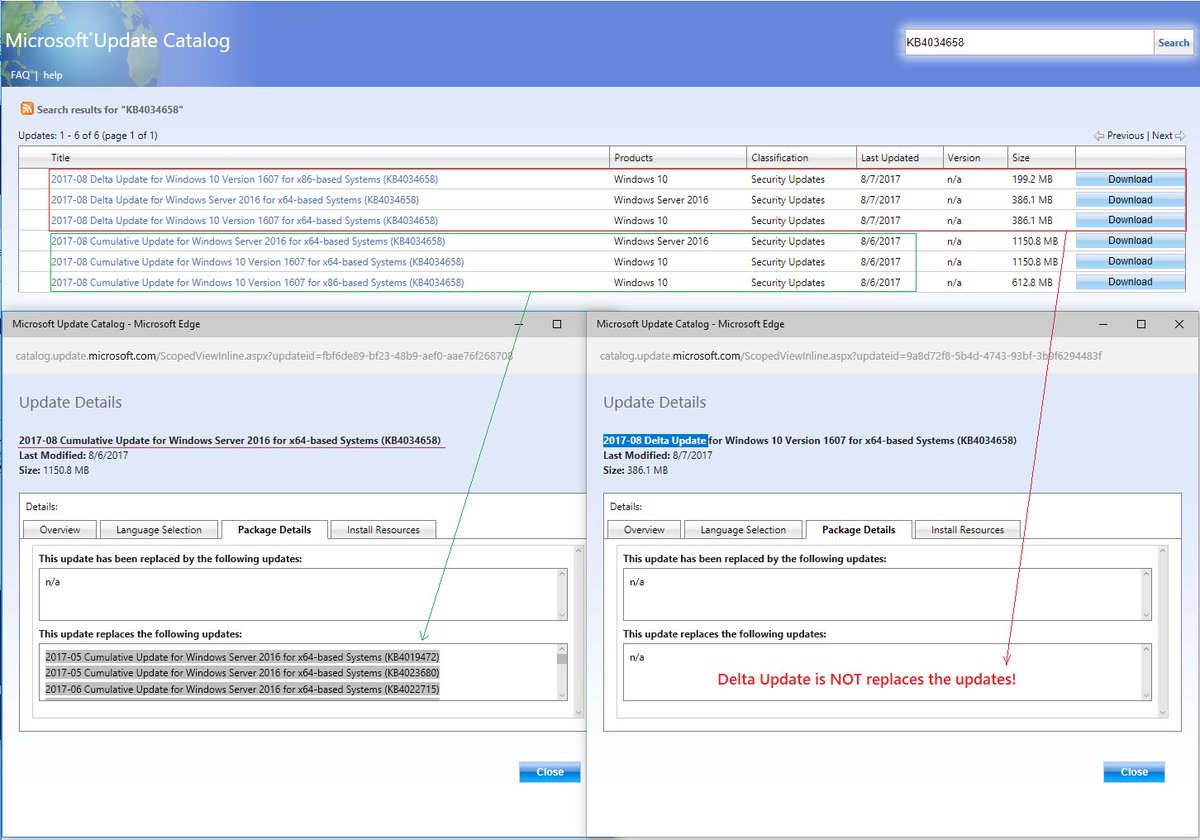Select Overview tab in right details window
Image resolution: width=1200 pixels, height=840 pixels.
(x=644, y=529)
